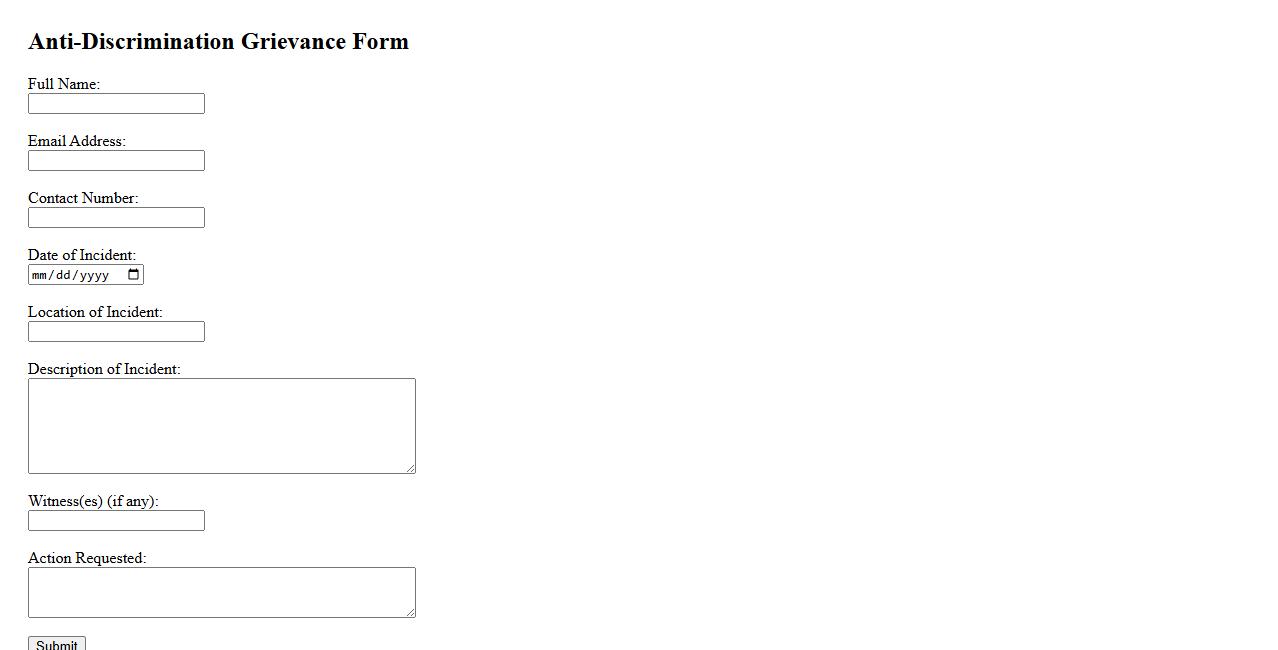The height and width of the screenshot is (650, 1278).
Task: Click the "Contact Number:" label
Action: 83,198
